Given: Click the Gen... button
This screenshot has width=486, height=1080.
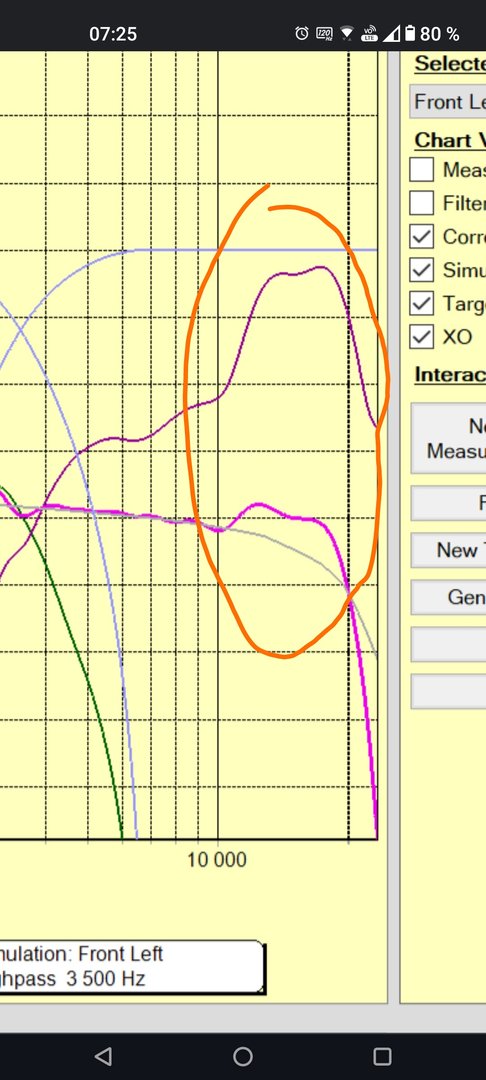Looking at the screenshot, I should (x=449, y=596).
